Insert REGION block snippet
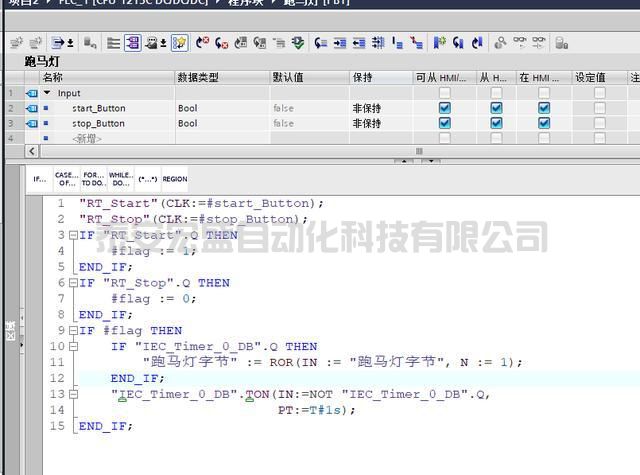640x475 pixels. pyautogui.click(x=175, y=179)
